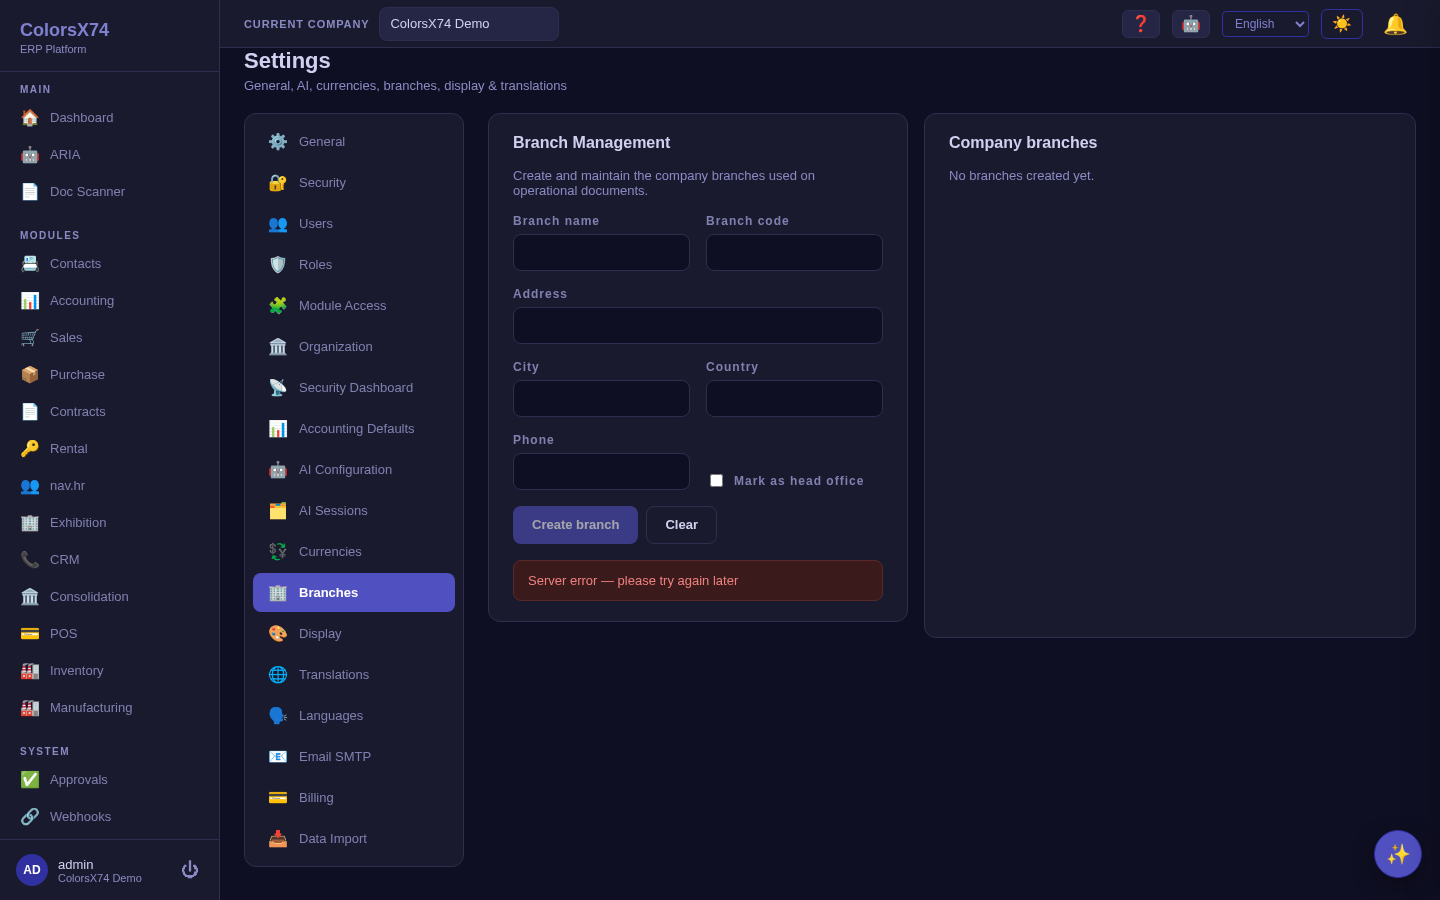Click the CRM phone icon
The height and width of the screenshot is (900, 1440).
[x=30, y=560]
